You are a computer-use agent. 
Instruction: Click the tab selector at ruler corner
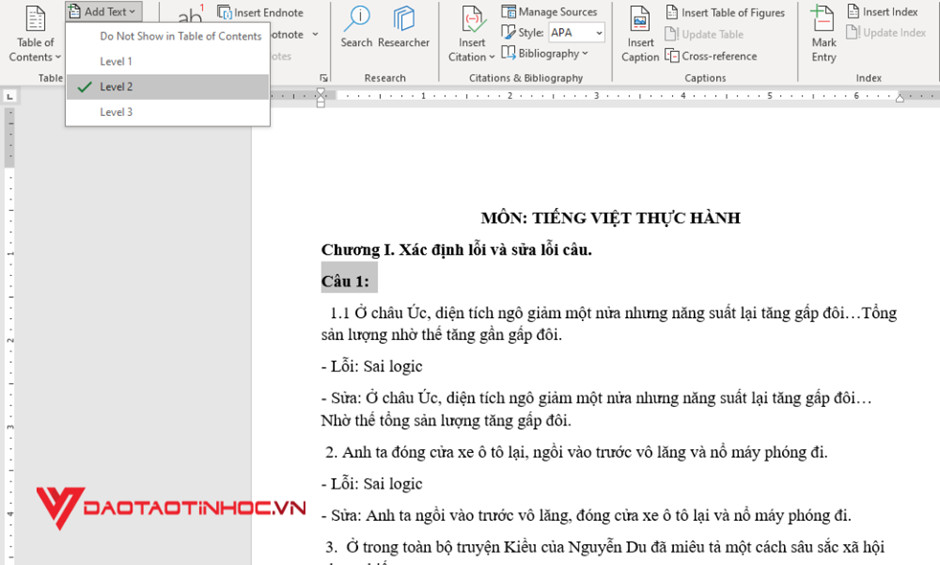point(10,96)
